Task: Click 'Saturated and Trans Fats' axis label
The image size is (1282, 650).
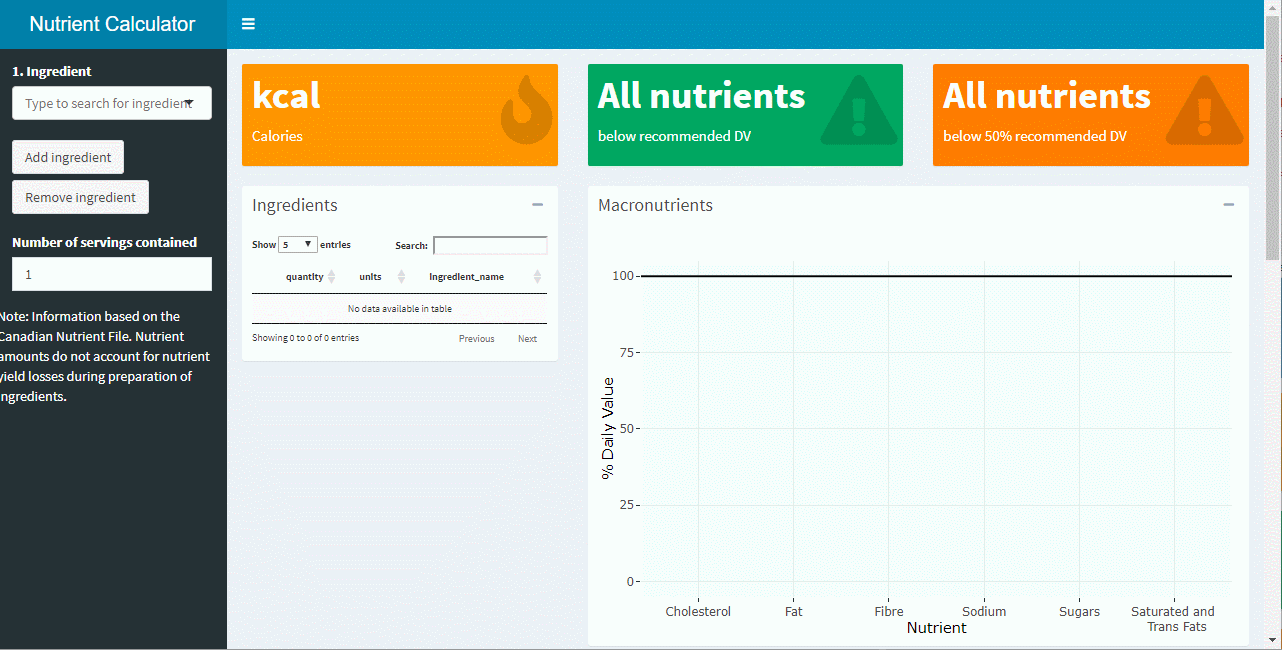Action: pos(1173,619)
